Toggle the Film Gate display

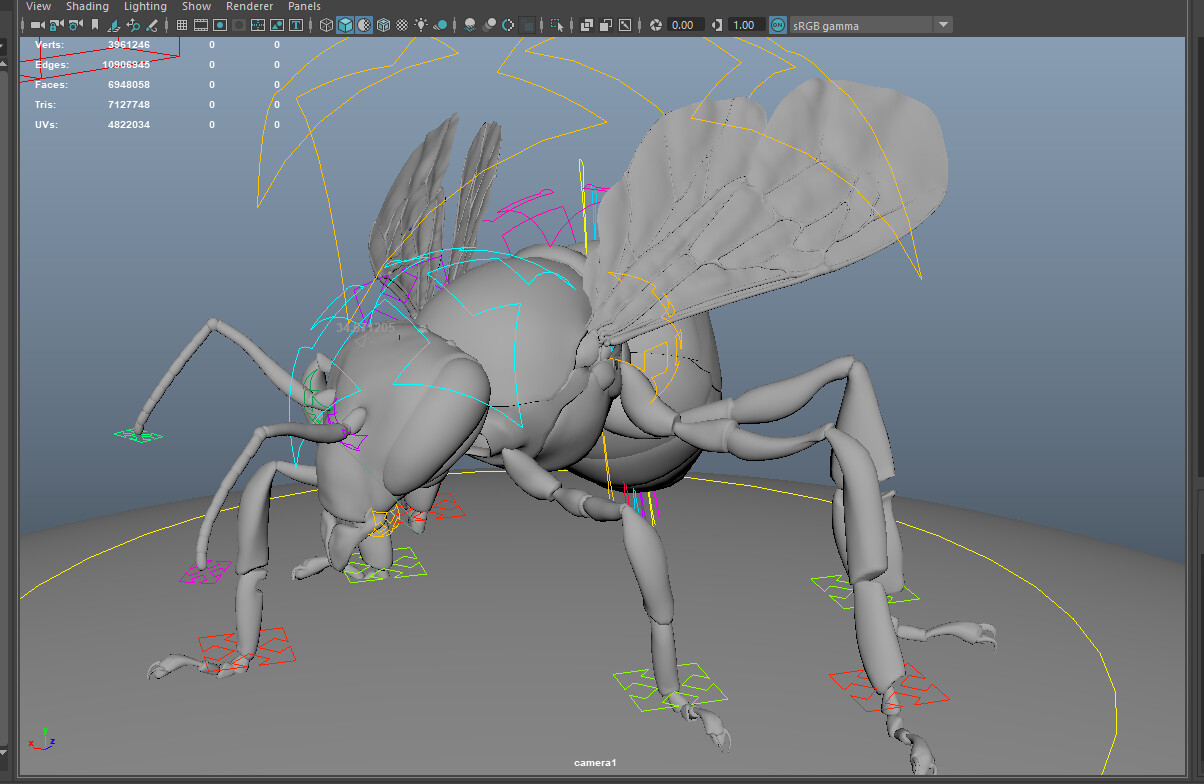pos(201,25)
